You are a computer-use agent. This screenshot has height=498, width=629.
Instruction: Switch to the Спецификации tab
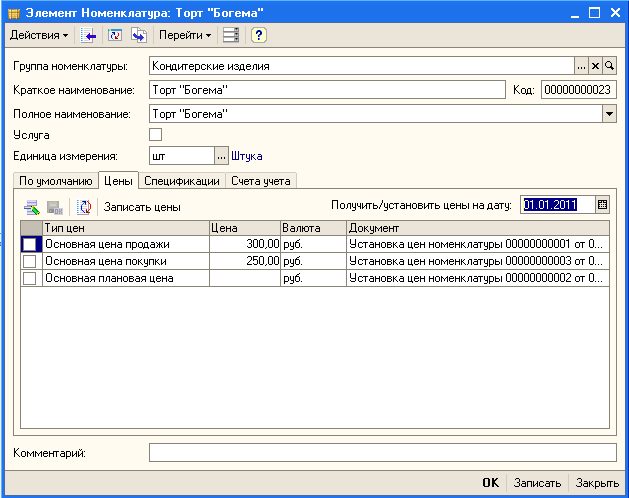click(x=181, y=181)
